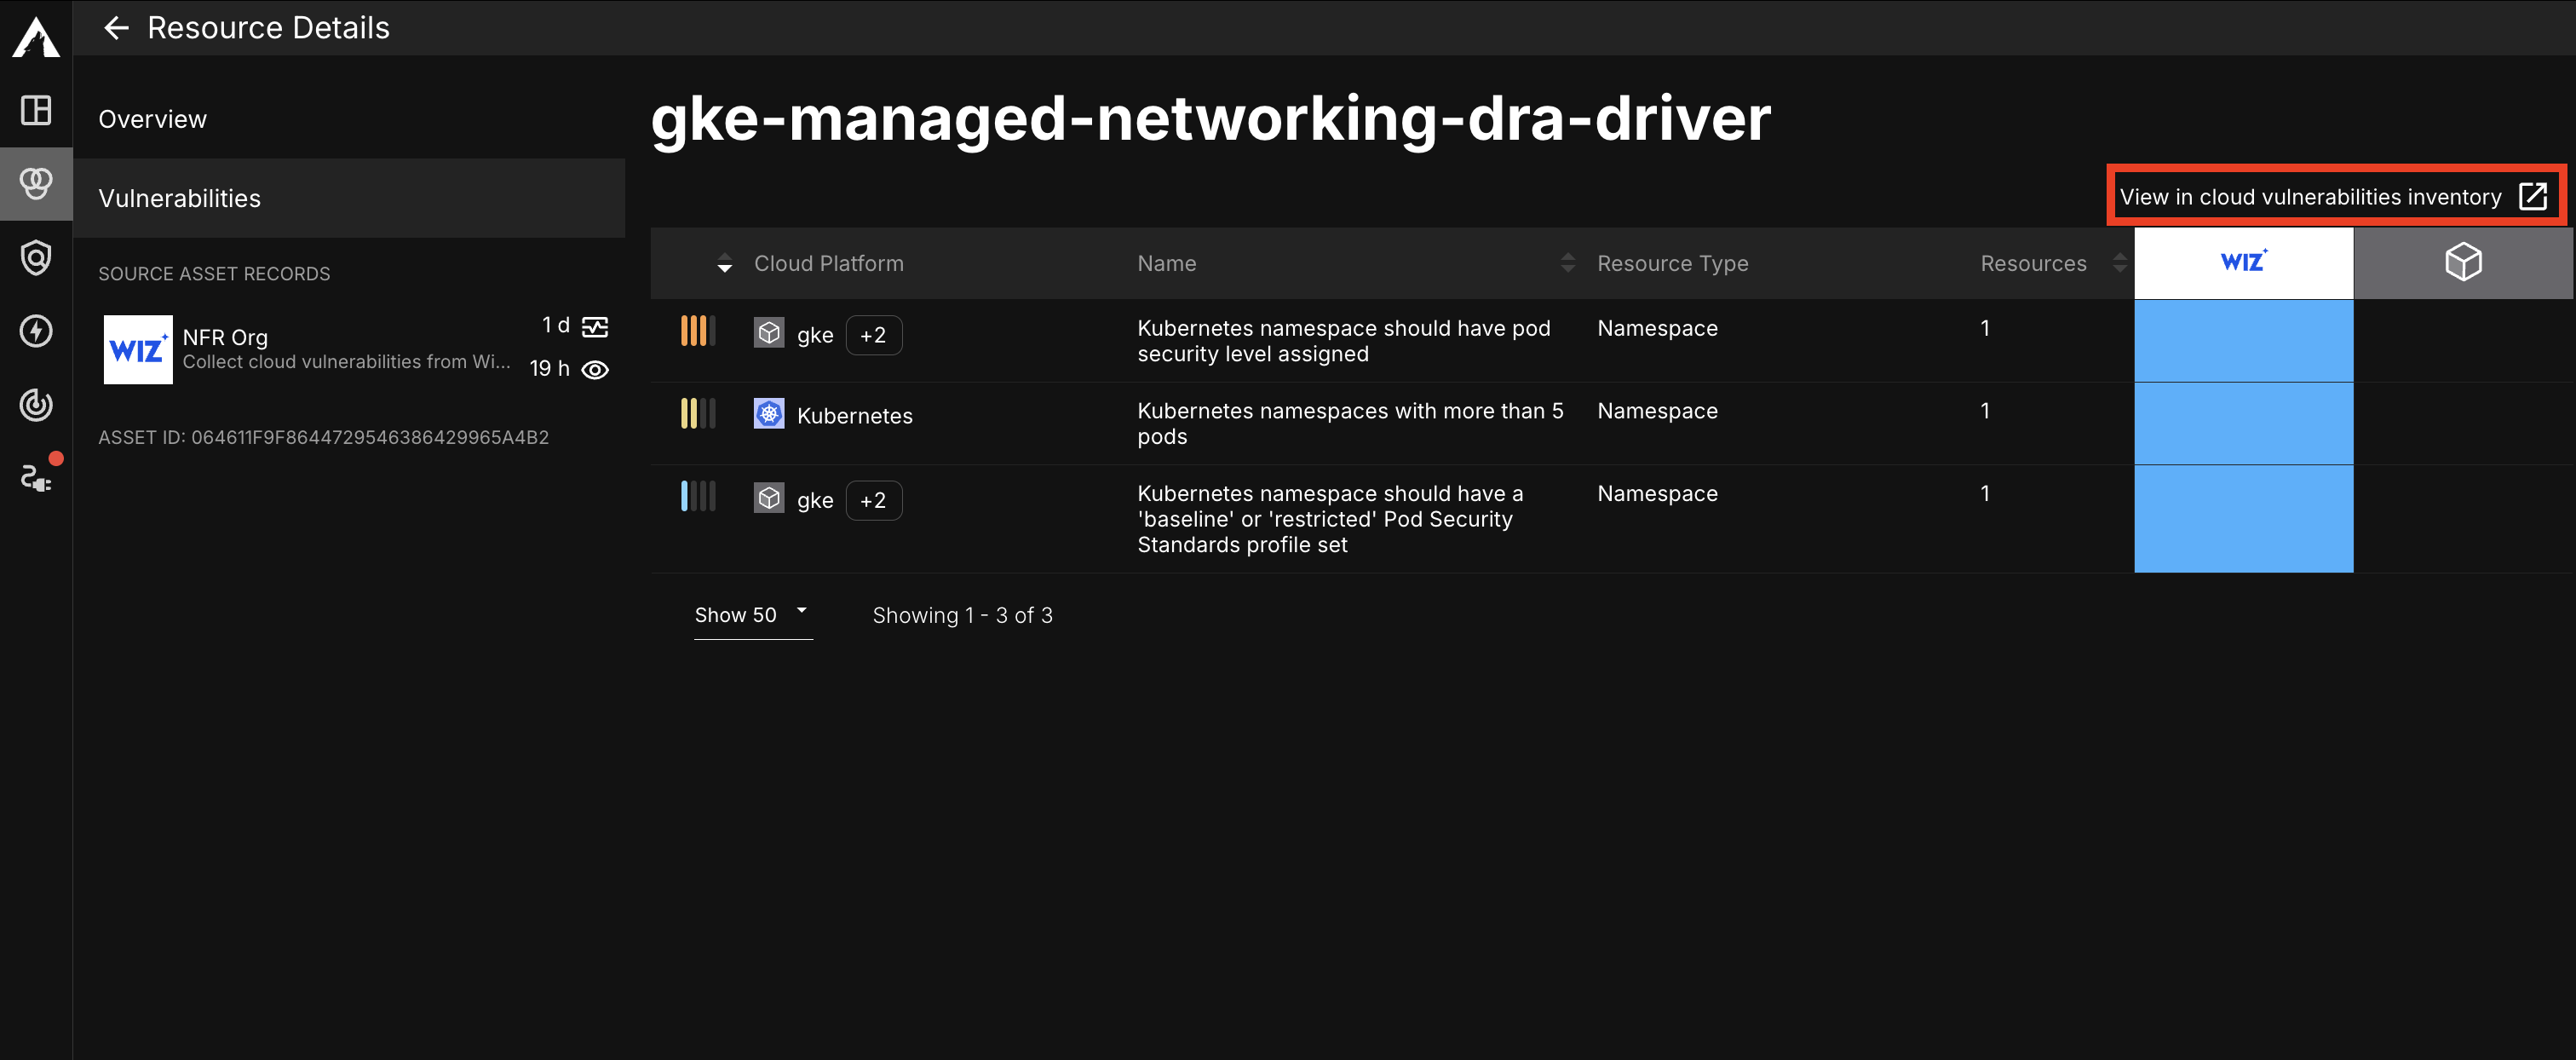The image size is (2576, 1060).
Task: Select 'Kubernetes namespace should have pod security level assigned'
Action: click(1343, 341)
